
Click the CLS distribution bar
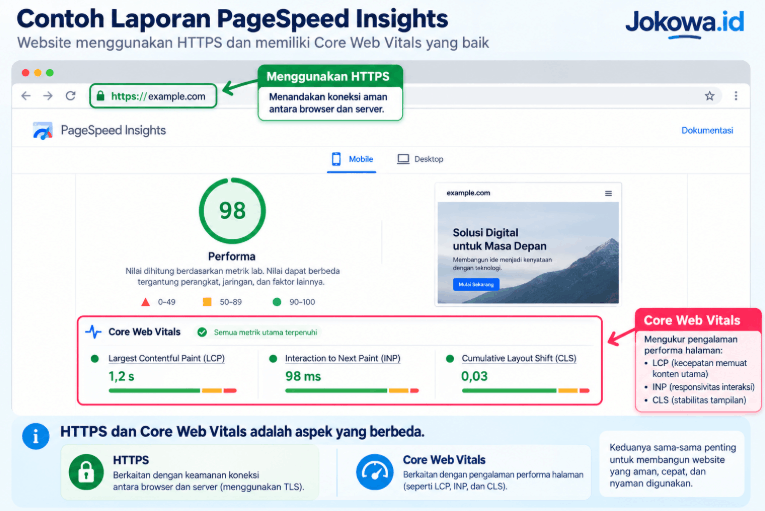click(525, 390)
